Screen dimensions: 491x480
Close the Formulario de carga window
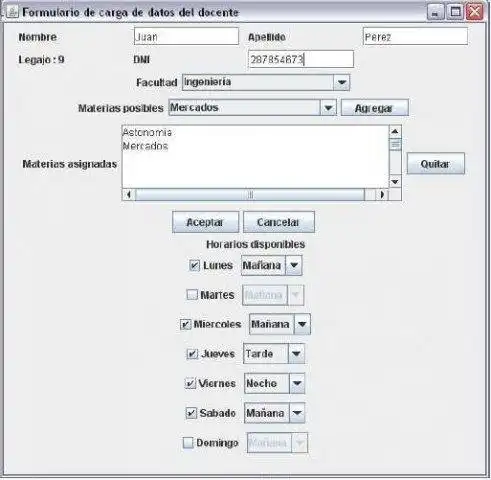474,12
